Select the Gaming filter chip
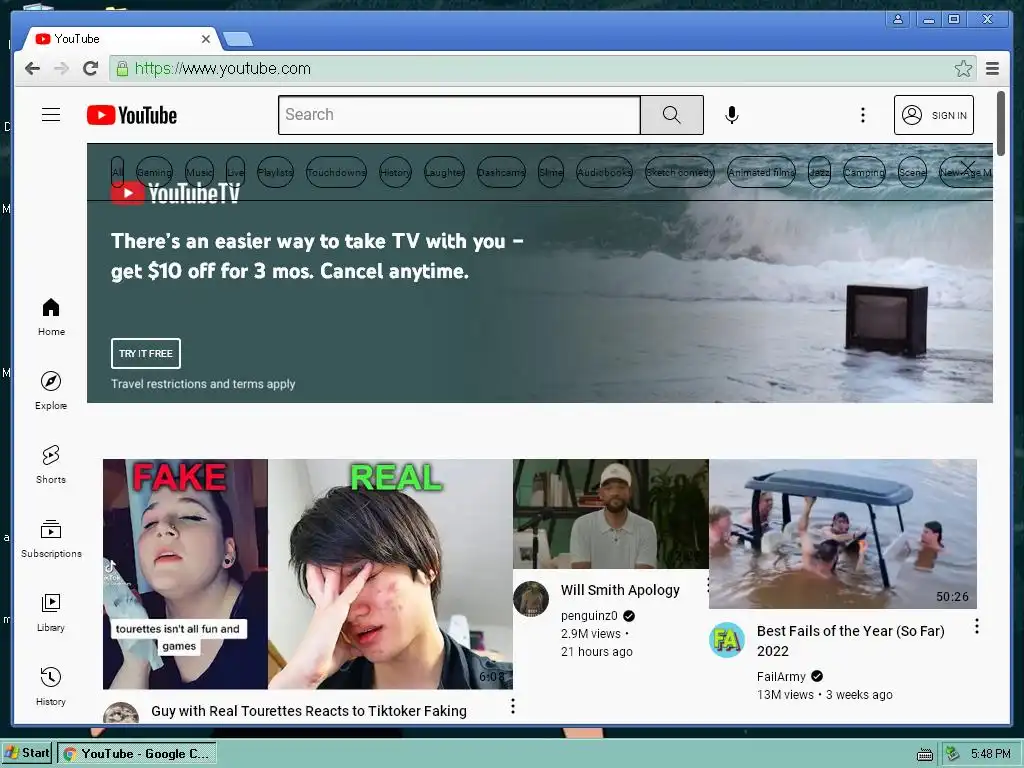Image resolution: width=1024 pixels, height=768 pixels. 154,172
